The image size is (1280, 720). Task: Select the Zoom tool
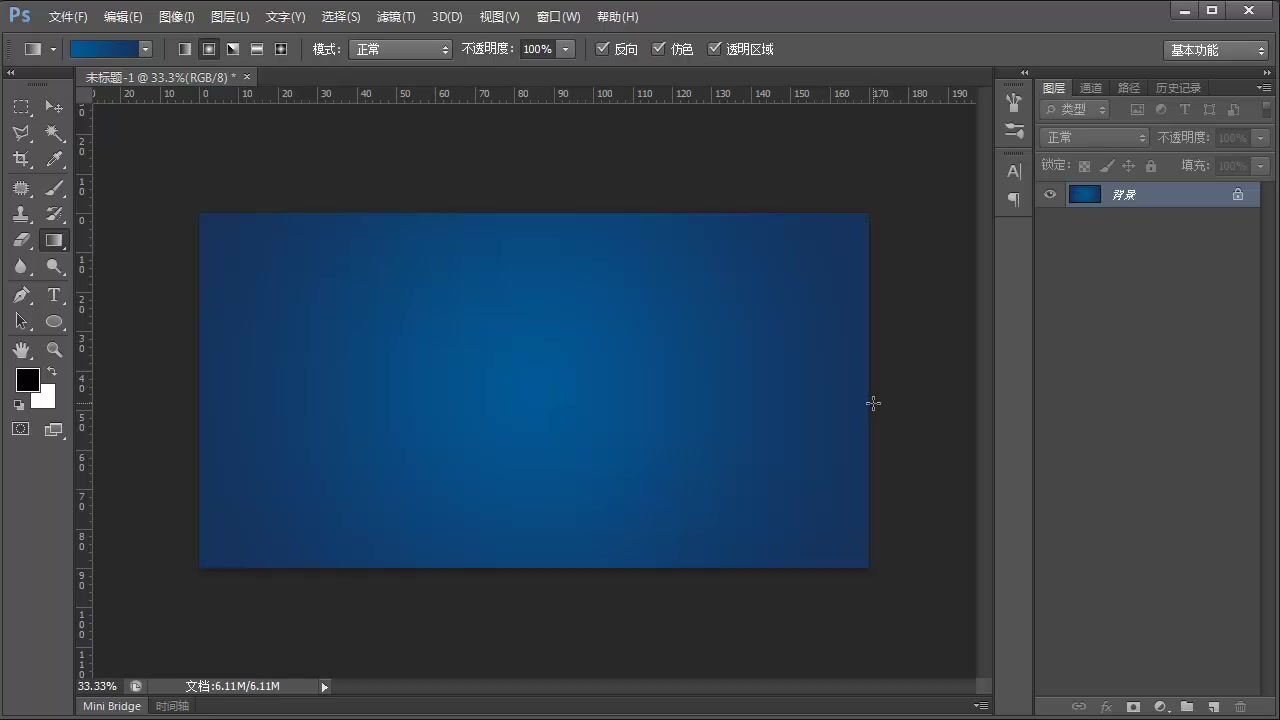coord(54,350)
